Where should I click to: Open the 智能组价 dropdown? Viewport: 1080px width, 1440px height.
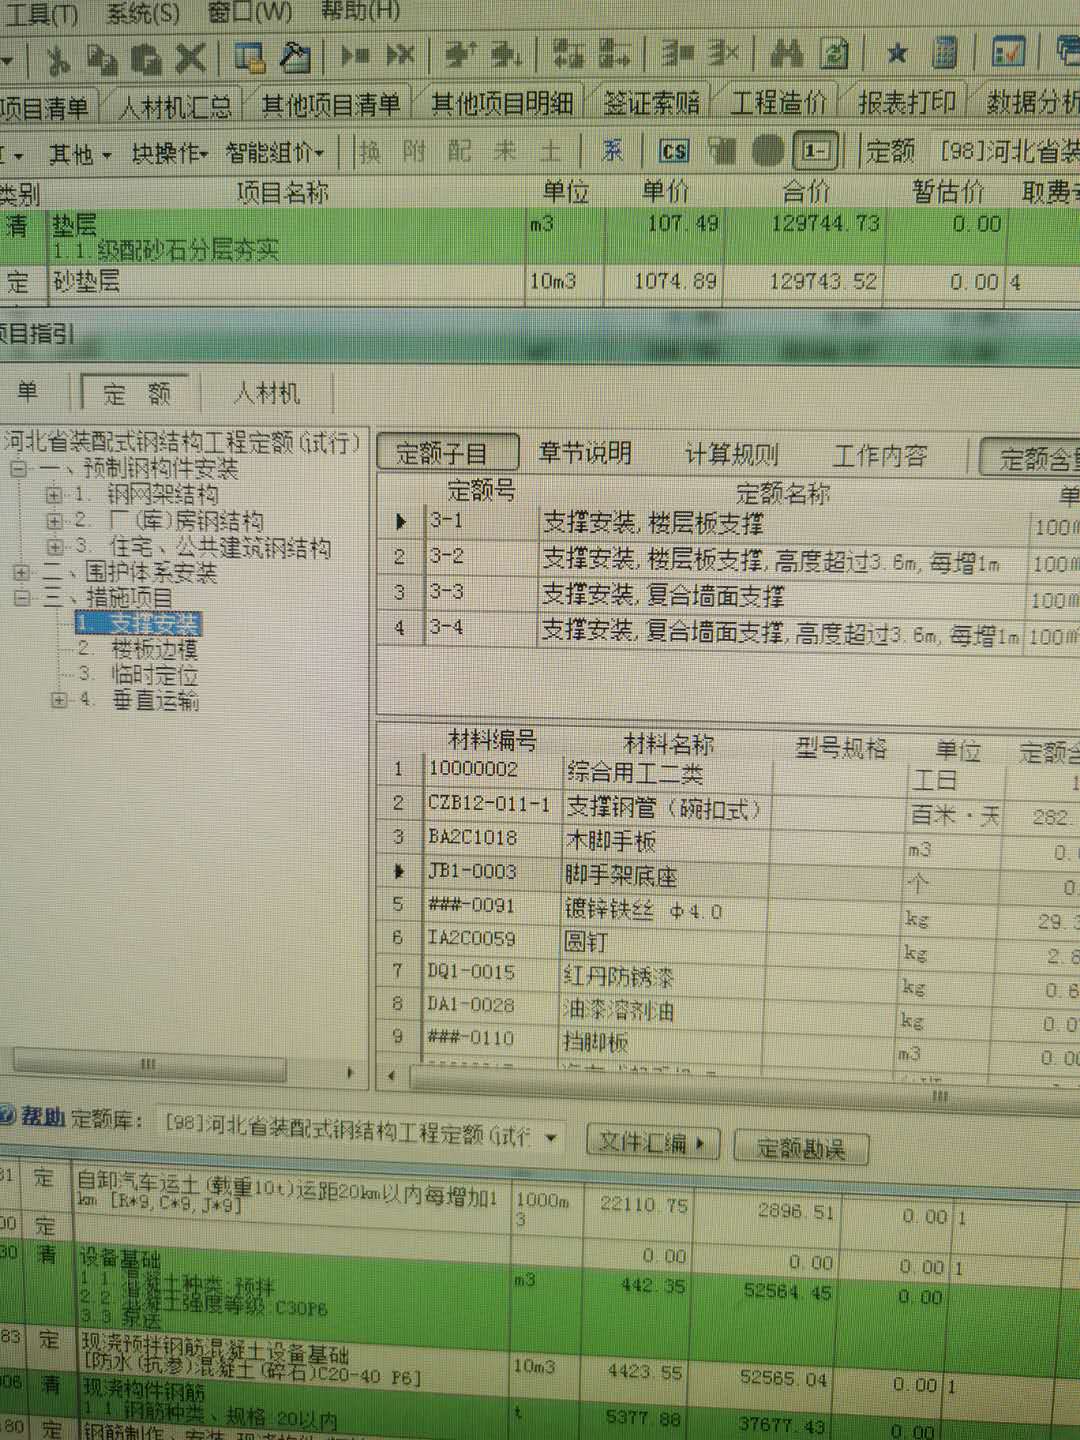(x=280, y=152)
